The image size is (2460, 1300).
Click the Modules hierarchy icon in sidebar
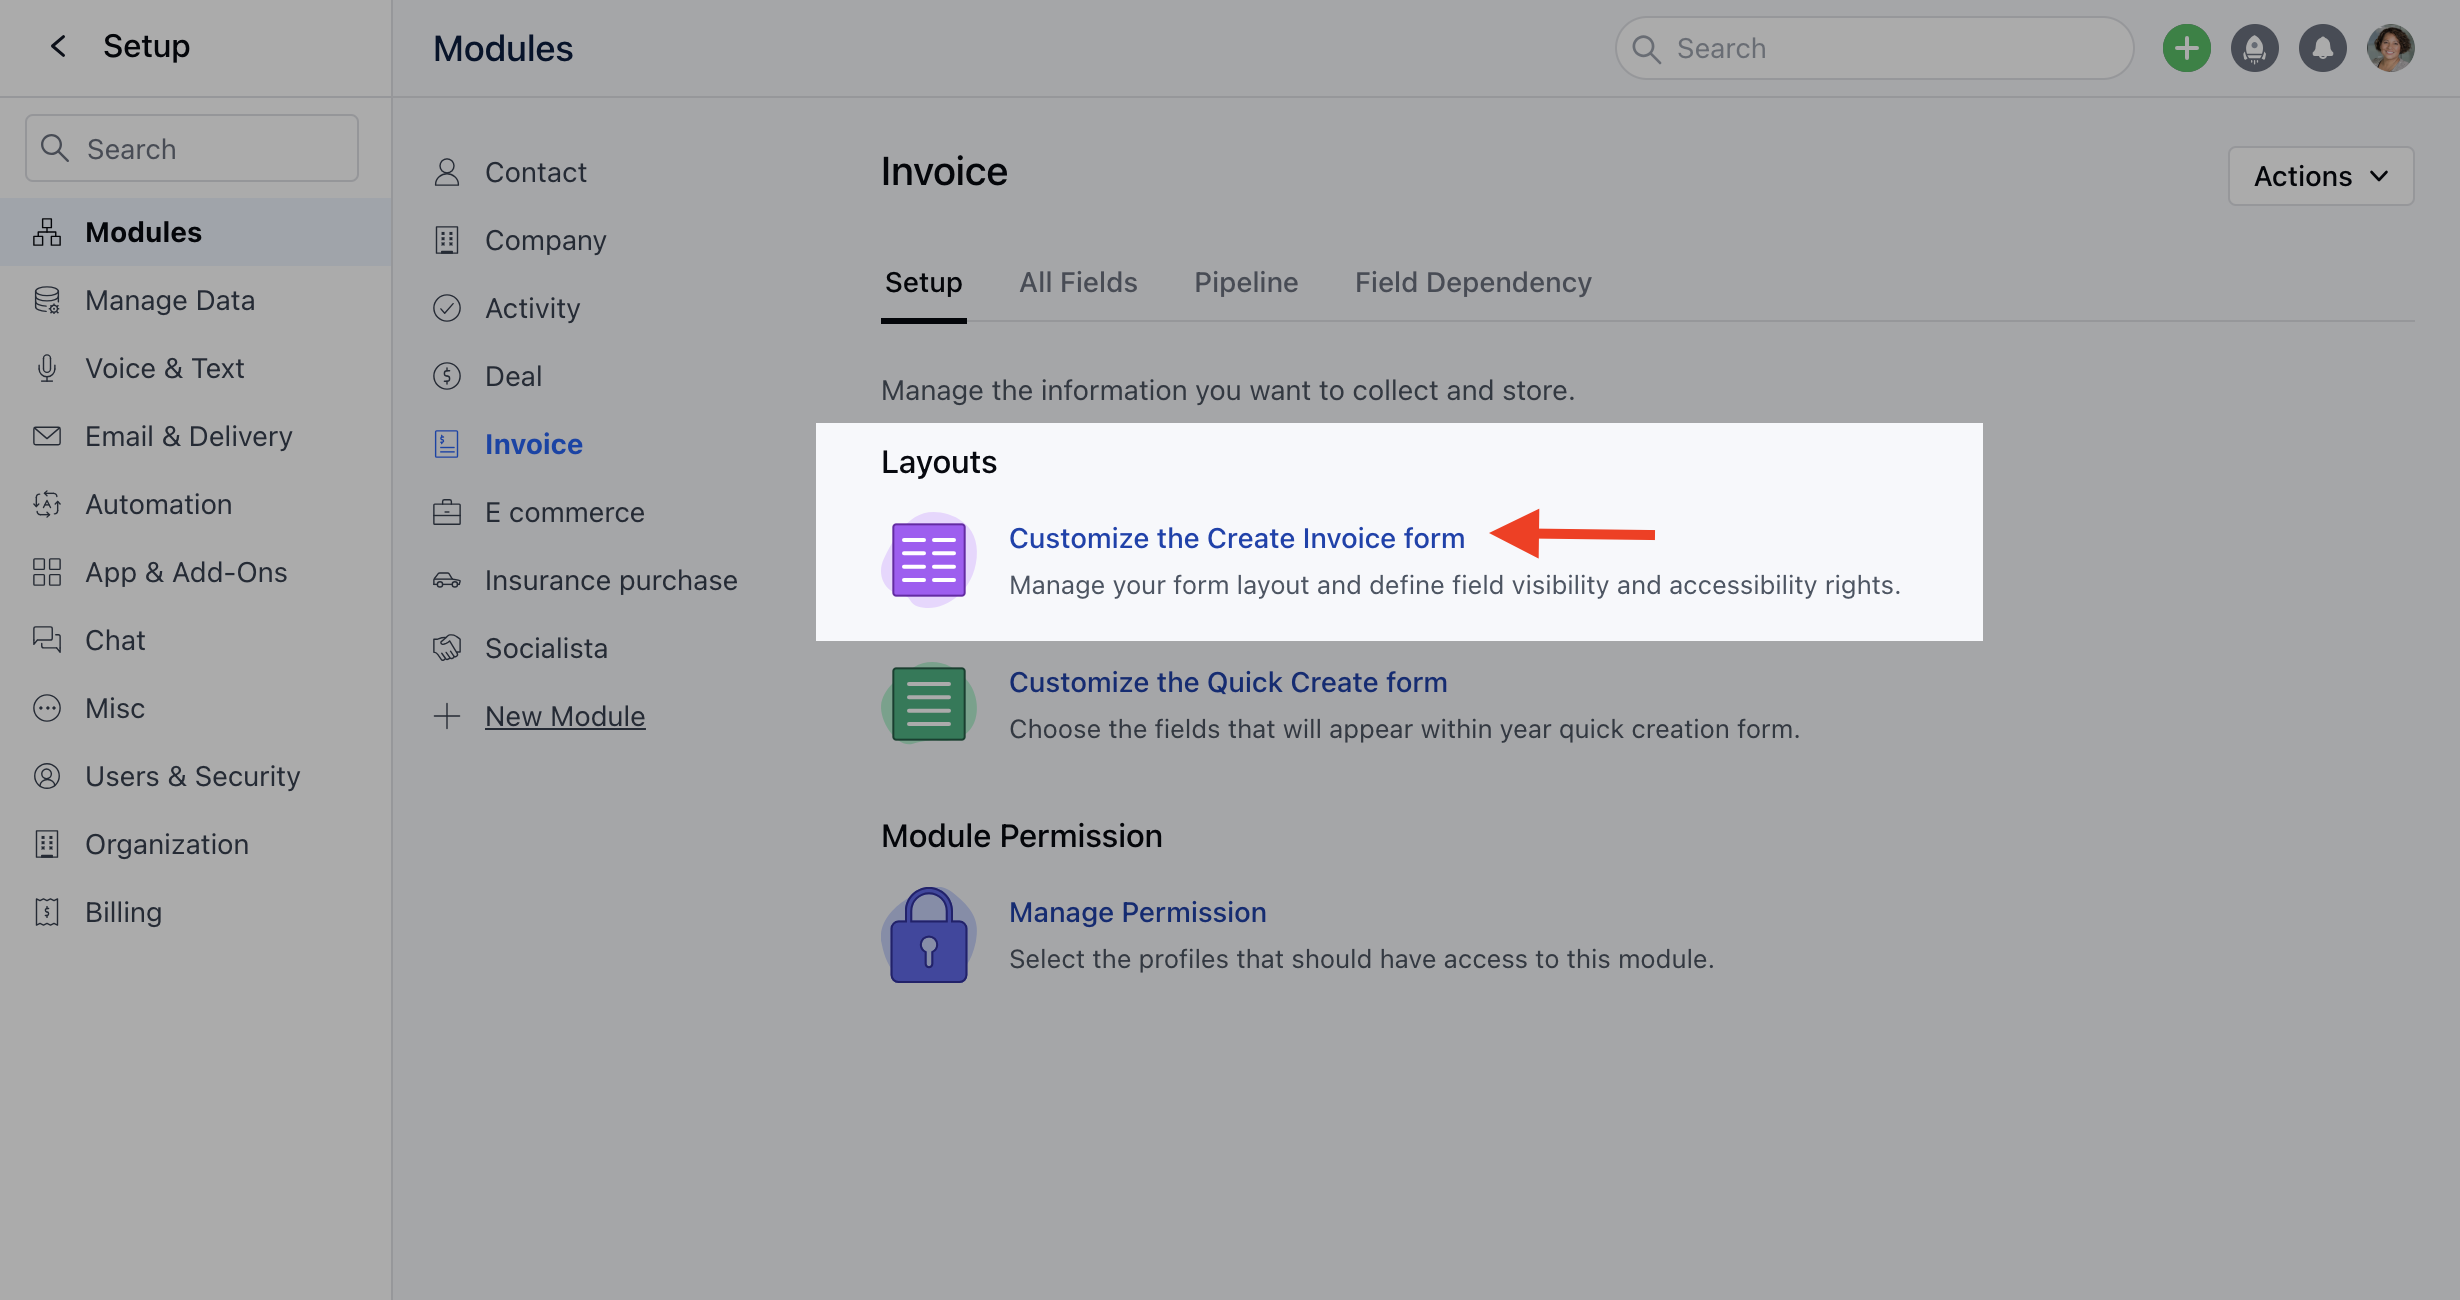click(47, 232)
